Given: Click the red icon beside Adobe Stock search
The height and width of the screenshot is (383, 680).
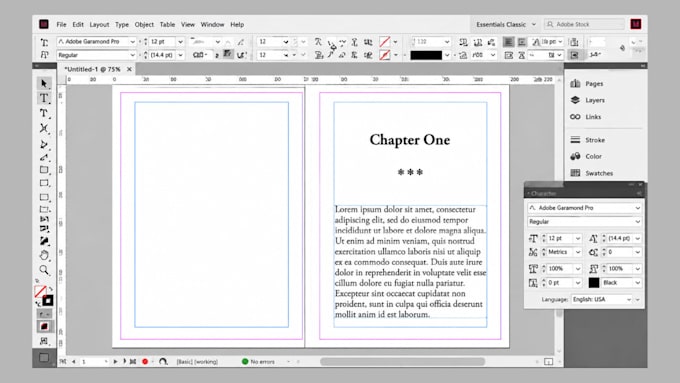Looking at the screenshot, I should [636, 24].
